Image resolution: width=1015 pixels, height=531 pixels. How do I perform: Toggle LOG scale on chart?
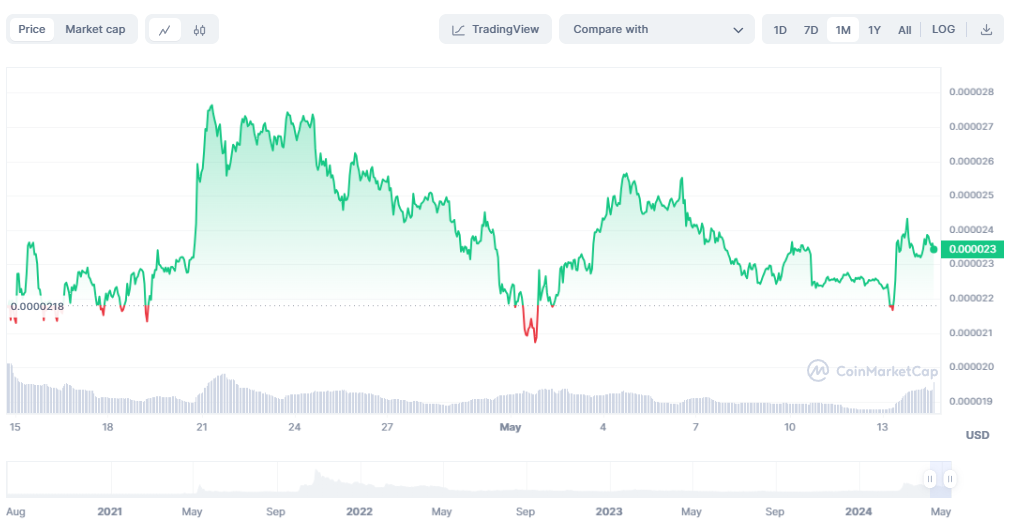943,30
